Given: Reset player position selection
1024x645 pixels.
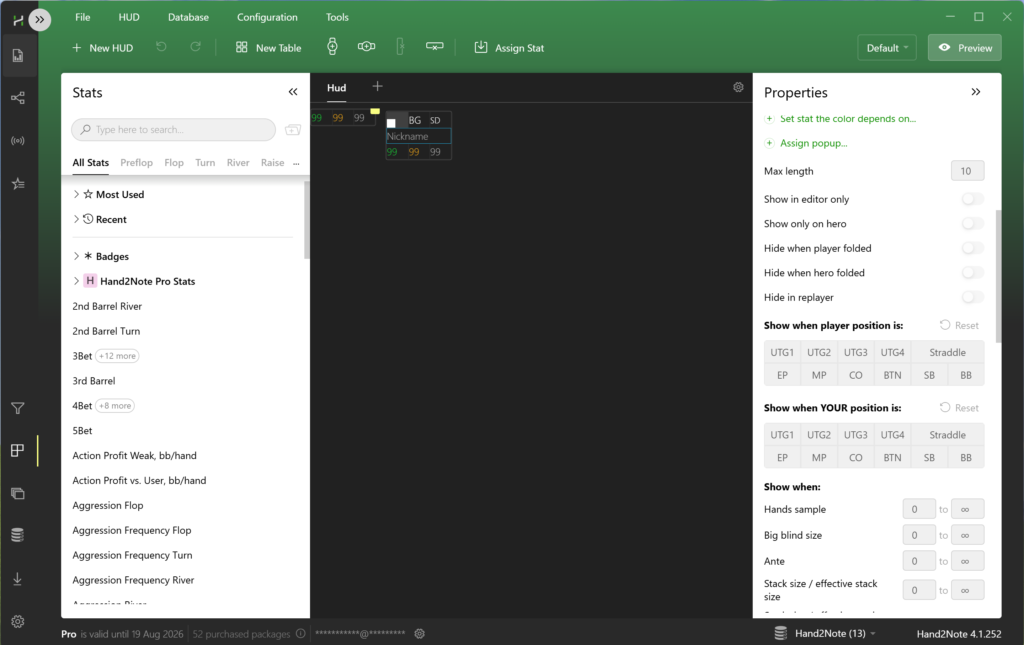Looking at the screenshot, I should 959,325.
